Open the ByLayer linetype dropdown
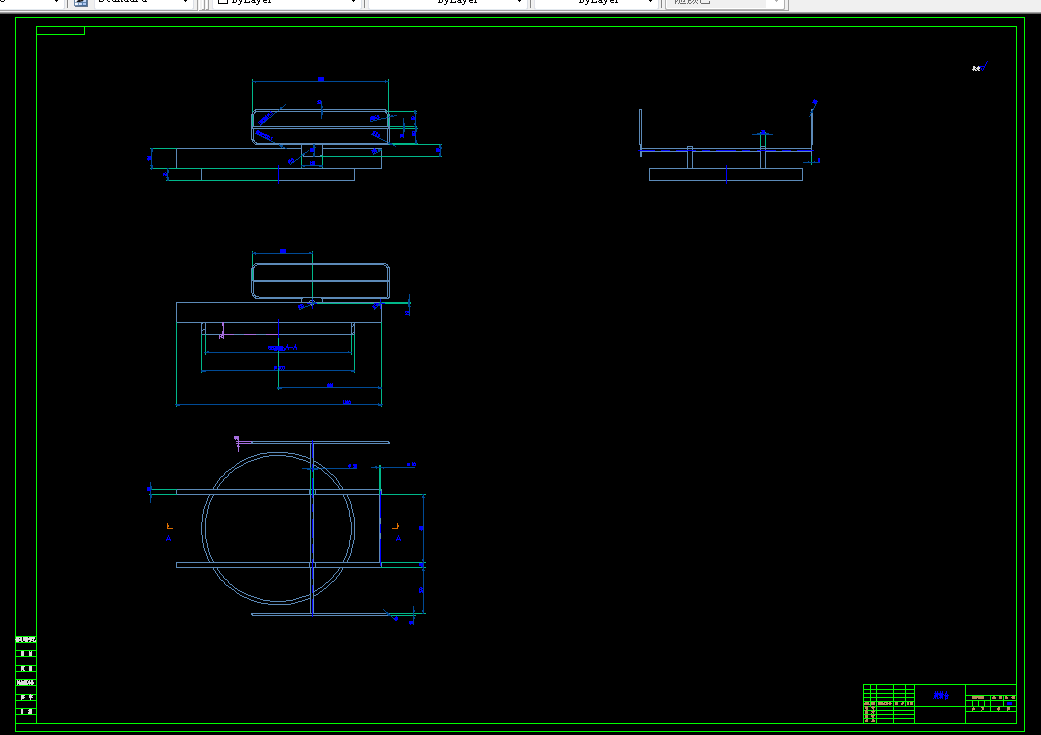 click(x=447, y=3)
